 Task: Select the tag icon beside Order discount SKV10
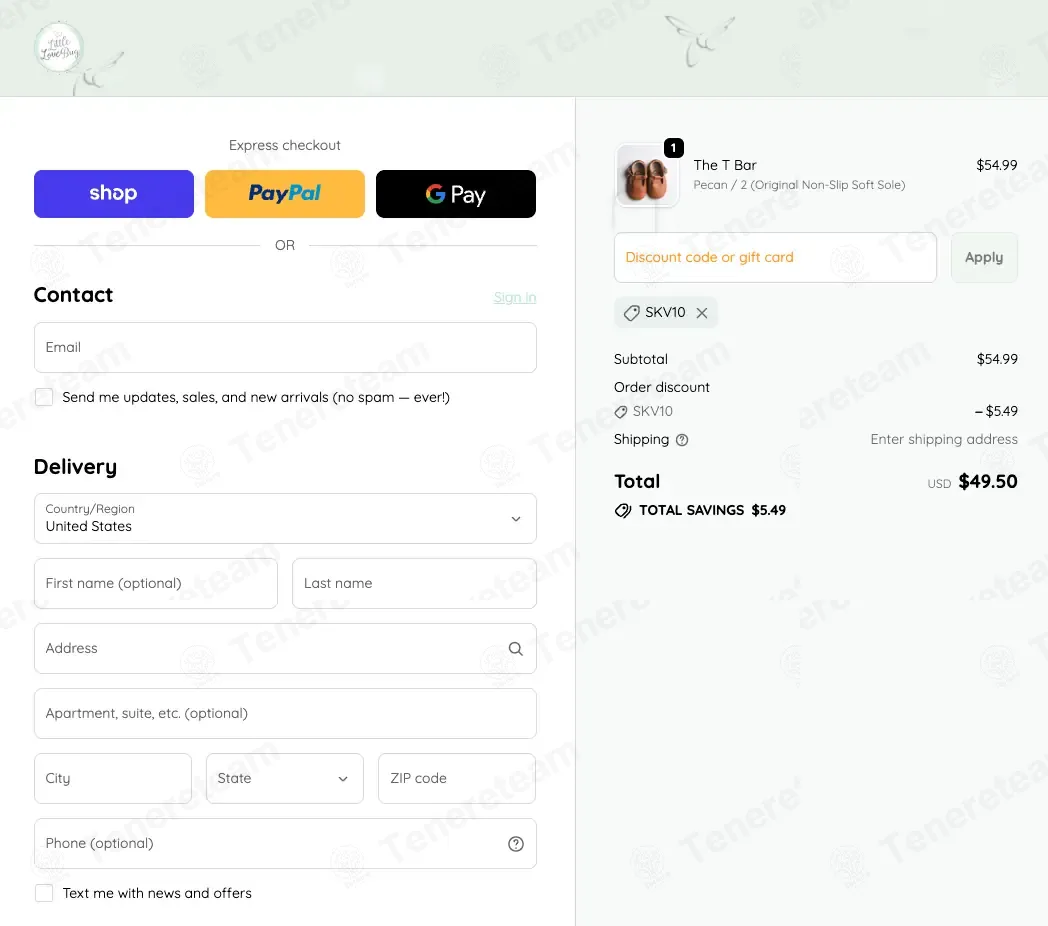point(621,412)
